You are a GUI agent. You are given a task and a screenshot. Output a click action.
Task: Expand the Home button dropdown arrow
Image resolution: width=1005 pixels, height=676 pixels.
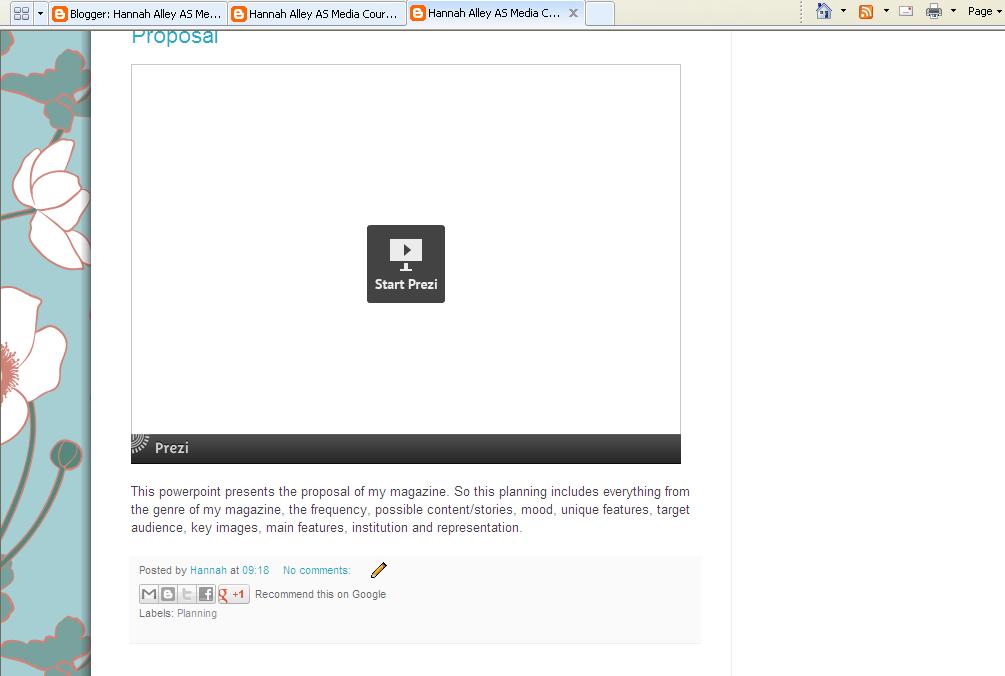click(843, 11)
